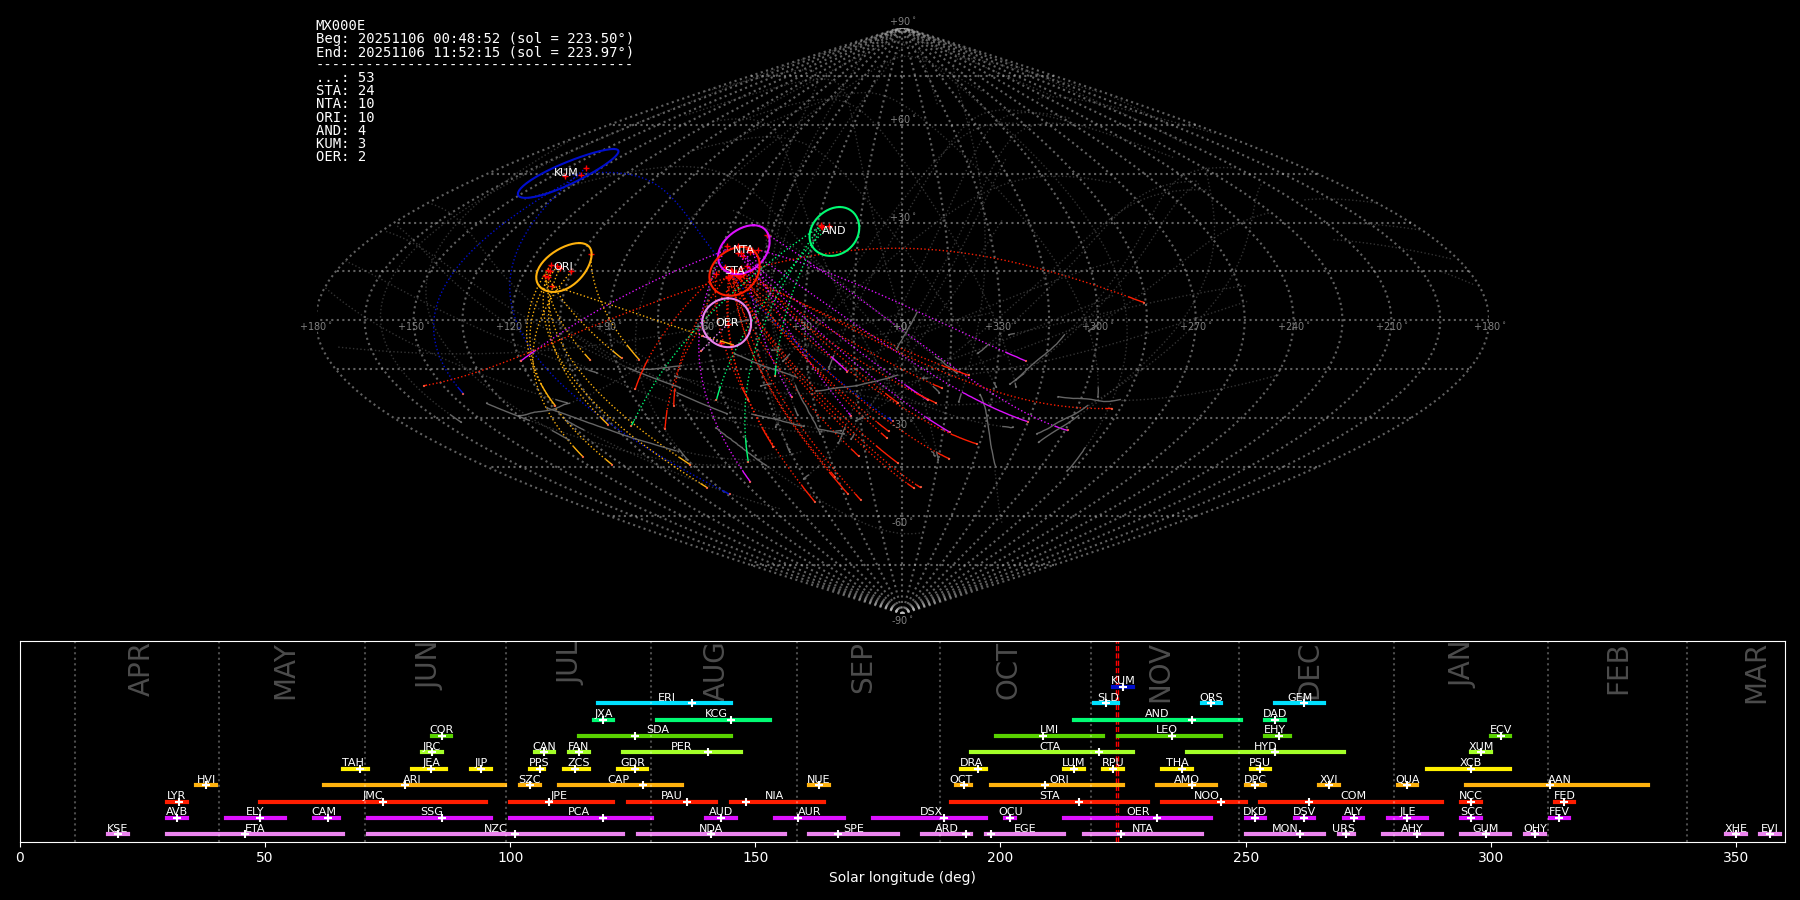Click the XHE shower label in the timeline

coord(1736,829)
